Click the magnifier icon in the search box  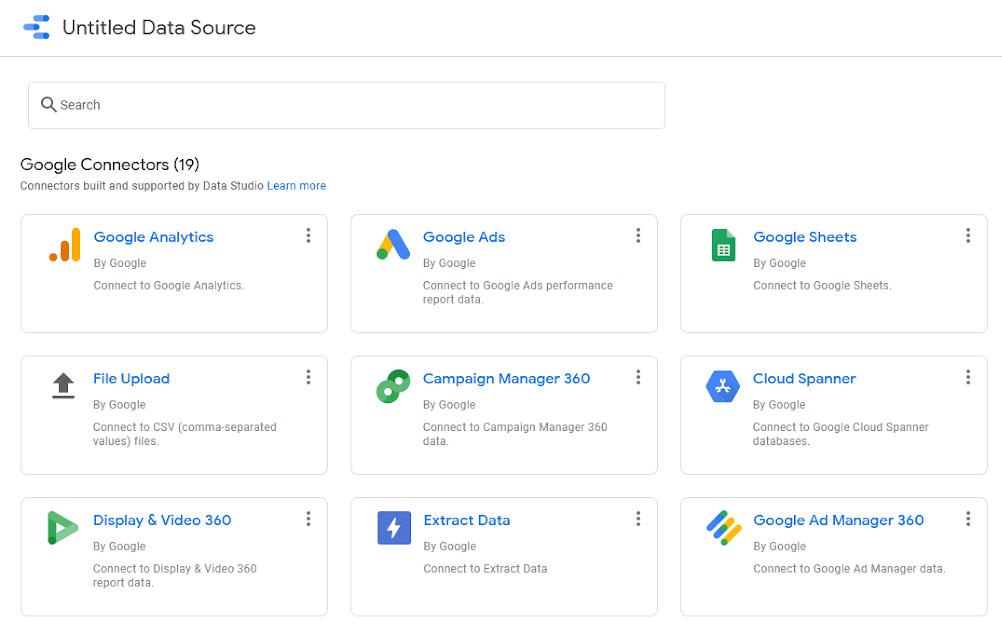49,104
